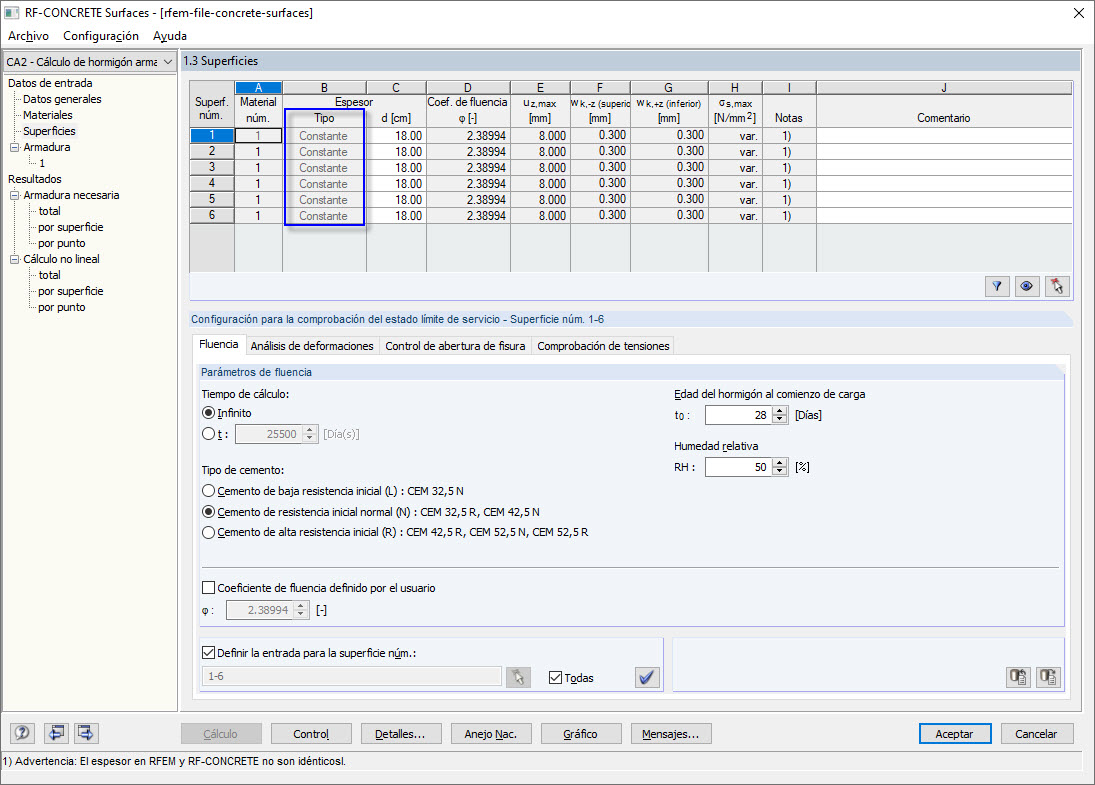Click the RF-CONCRETE app icon in title bar
The width and height of the screenshot is (1095, 785).
click(12, 13)
